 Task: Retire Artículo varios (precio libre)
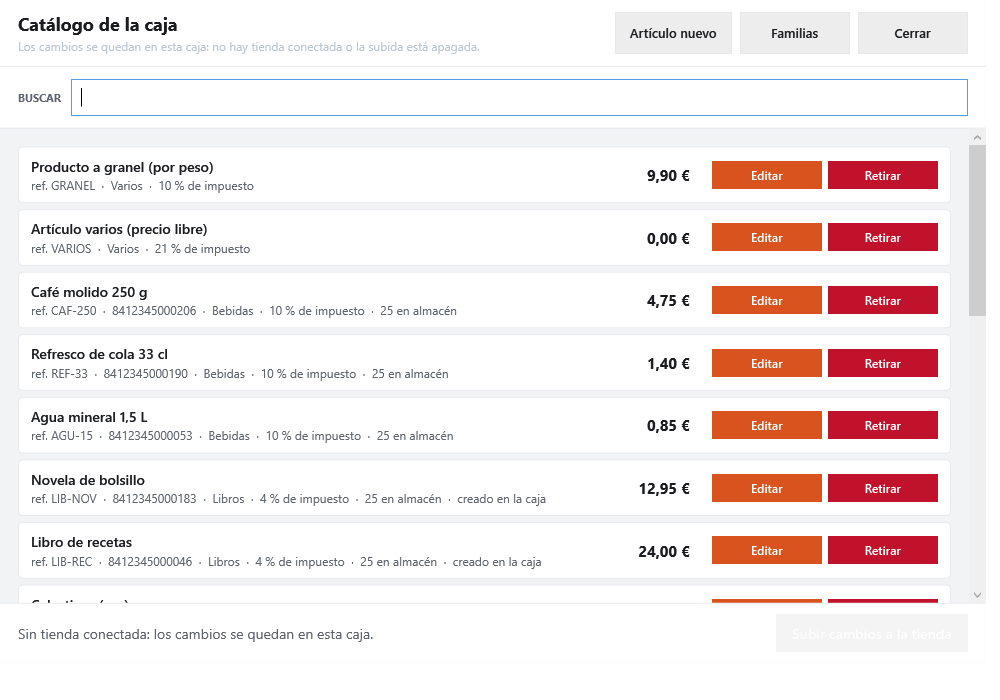tap(883, 237)
